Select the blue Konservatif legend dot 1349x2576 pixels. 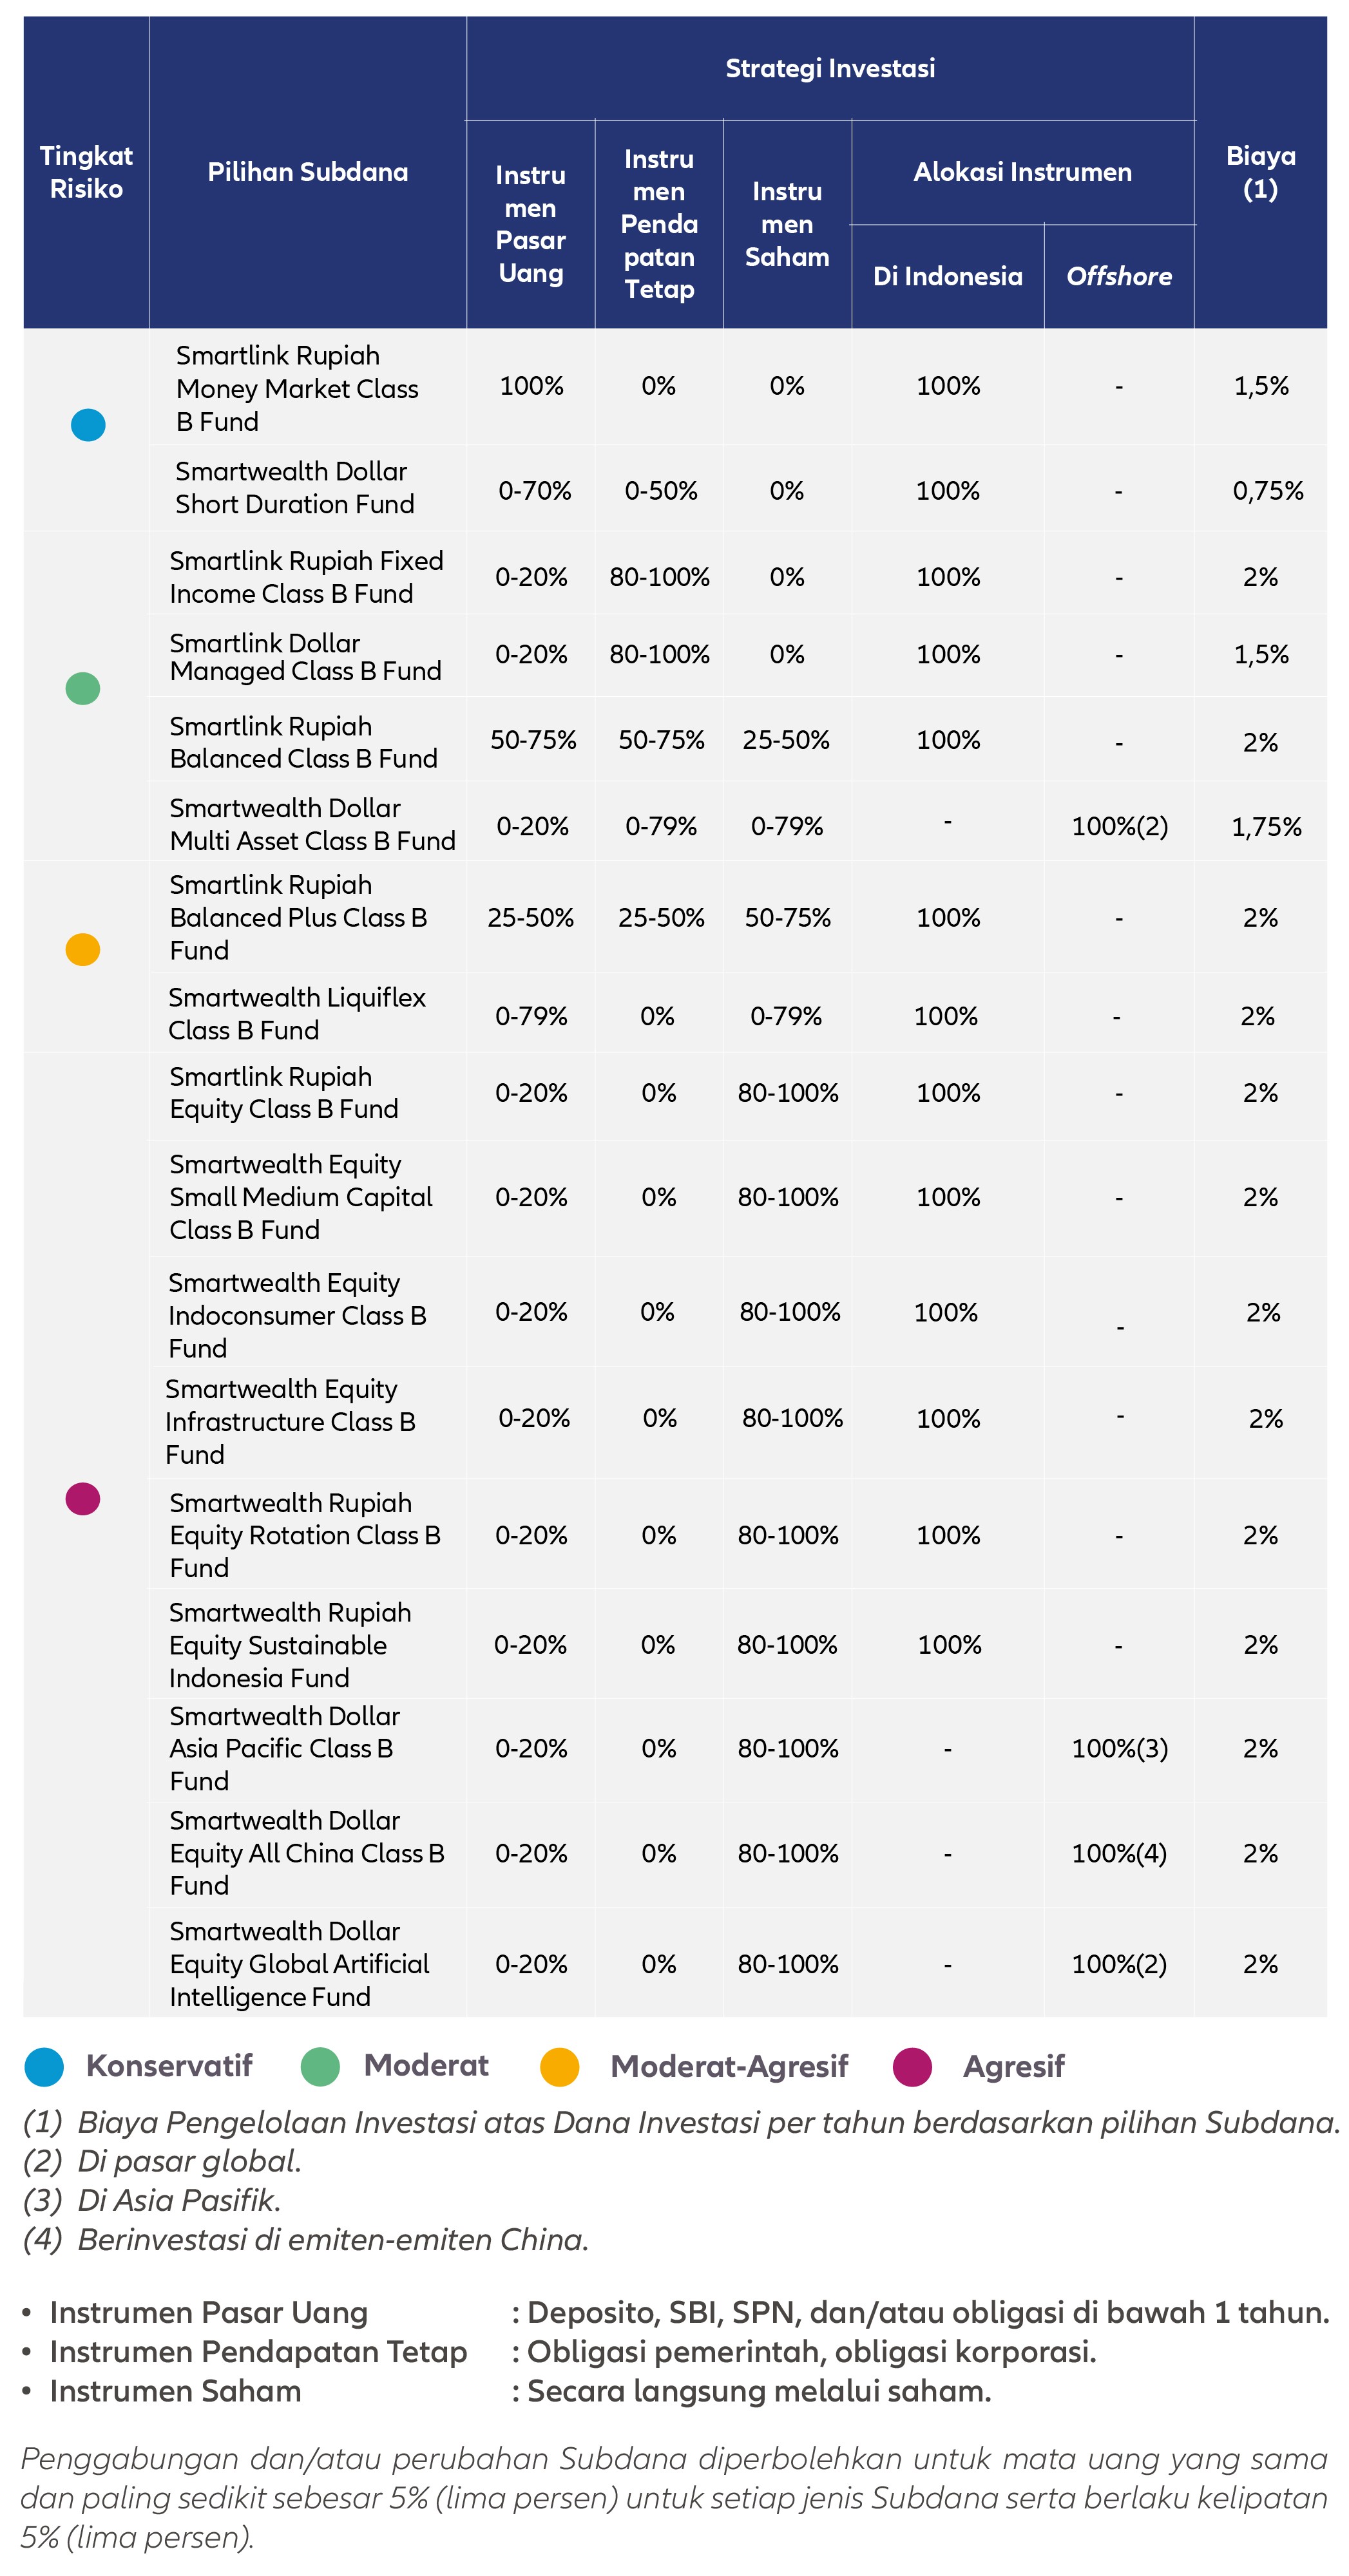tap(44, 2066)
